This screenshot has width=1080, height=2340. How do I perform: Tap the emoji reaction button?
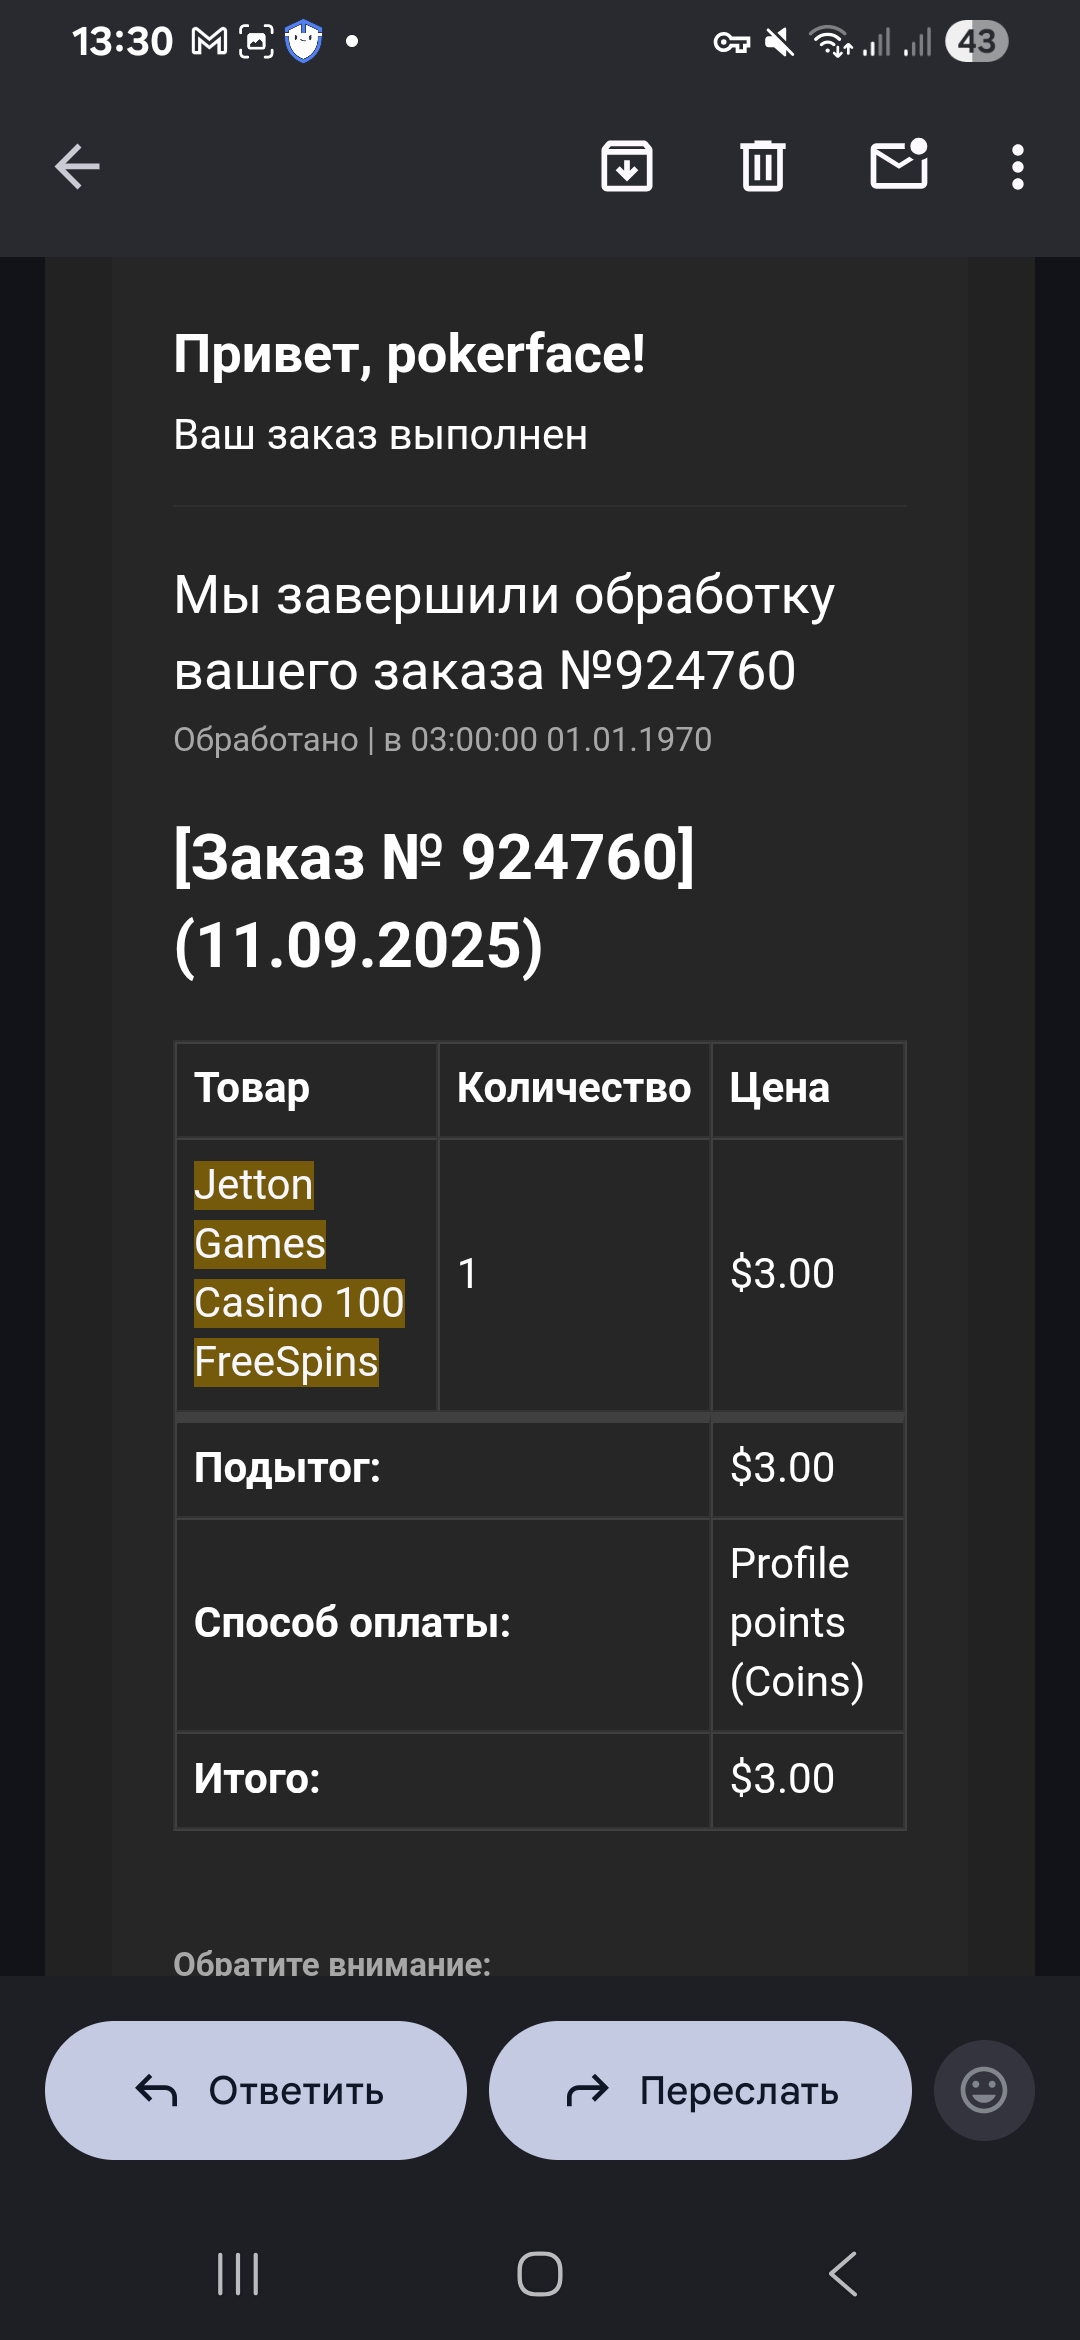[983, 2090]
